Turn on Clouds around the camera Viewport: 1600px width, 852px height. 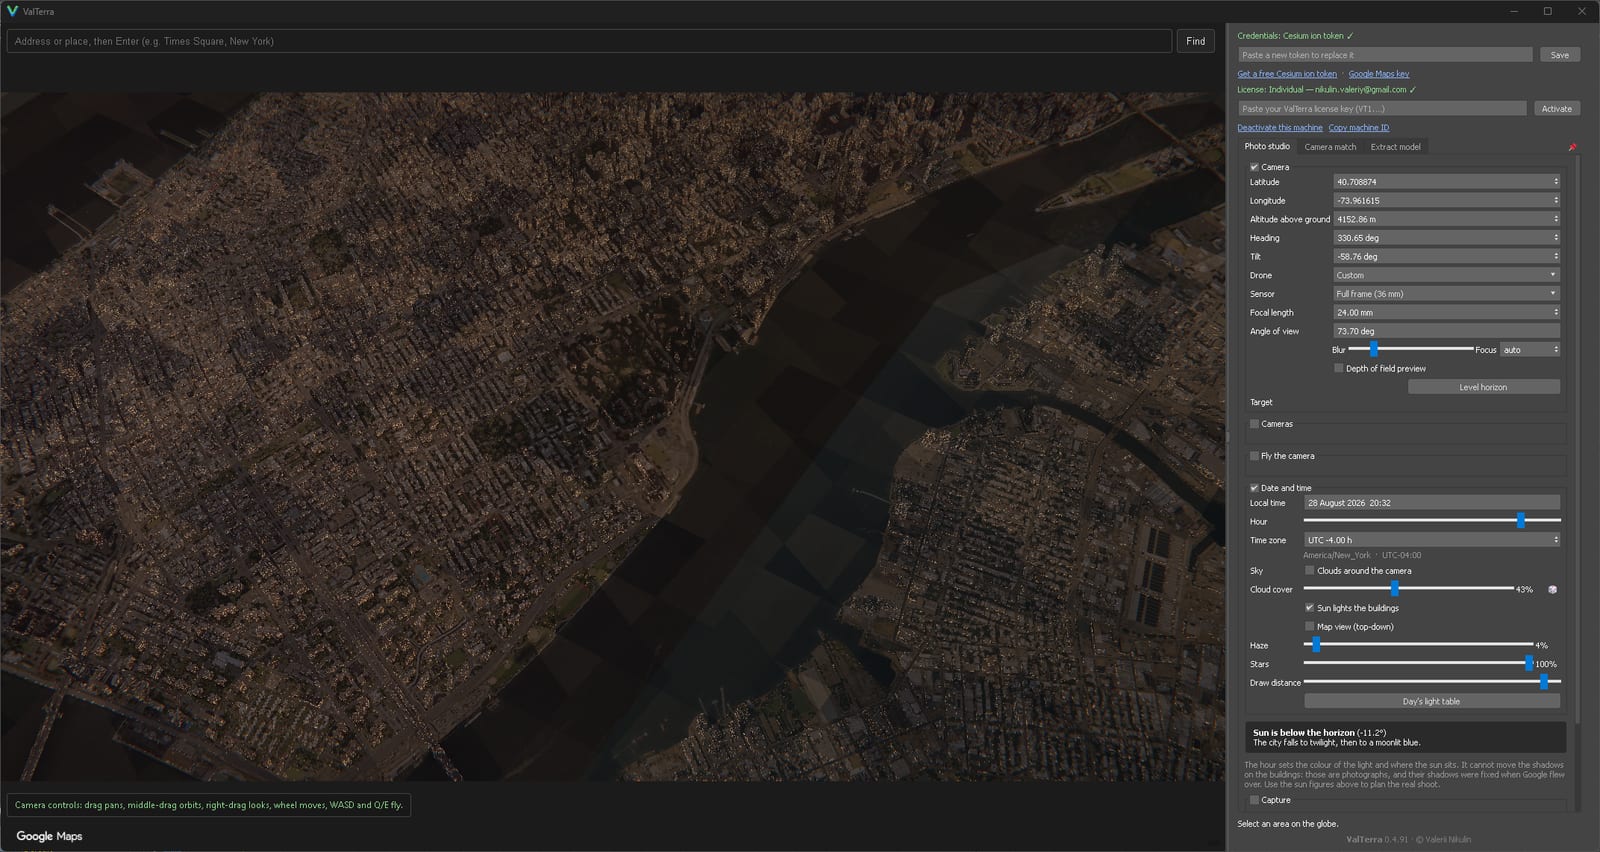click(x=1310, y=571)
